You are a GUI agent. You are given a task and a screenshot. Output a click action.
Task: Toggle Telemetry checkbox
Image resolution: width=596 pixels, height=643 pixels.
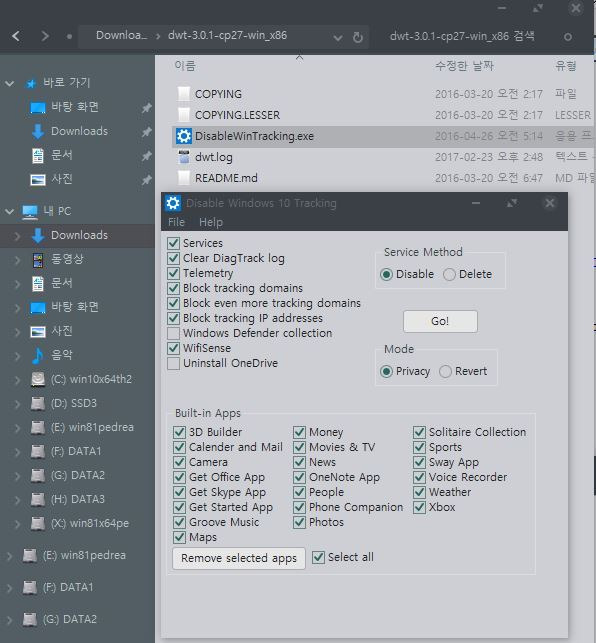point(174,273)
